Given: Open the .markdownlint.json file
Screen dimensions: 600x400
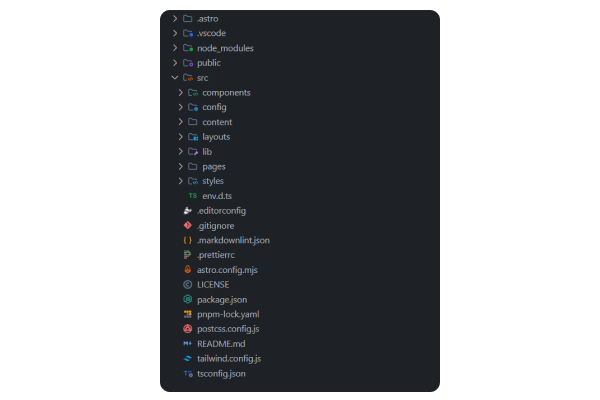Looking at the screenshot, I should pos(233,240).
